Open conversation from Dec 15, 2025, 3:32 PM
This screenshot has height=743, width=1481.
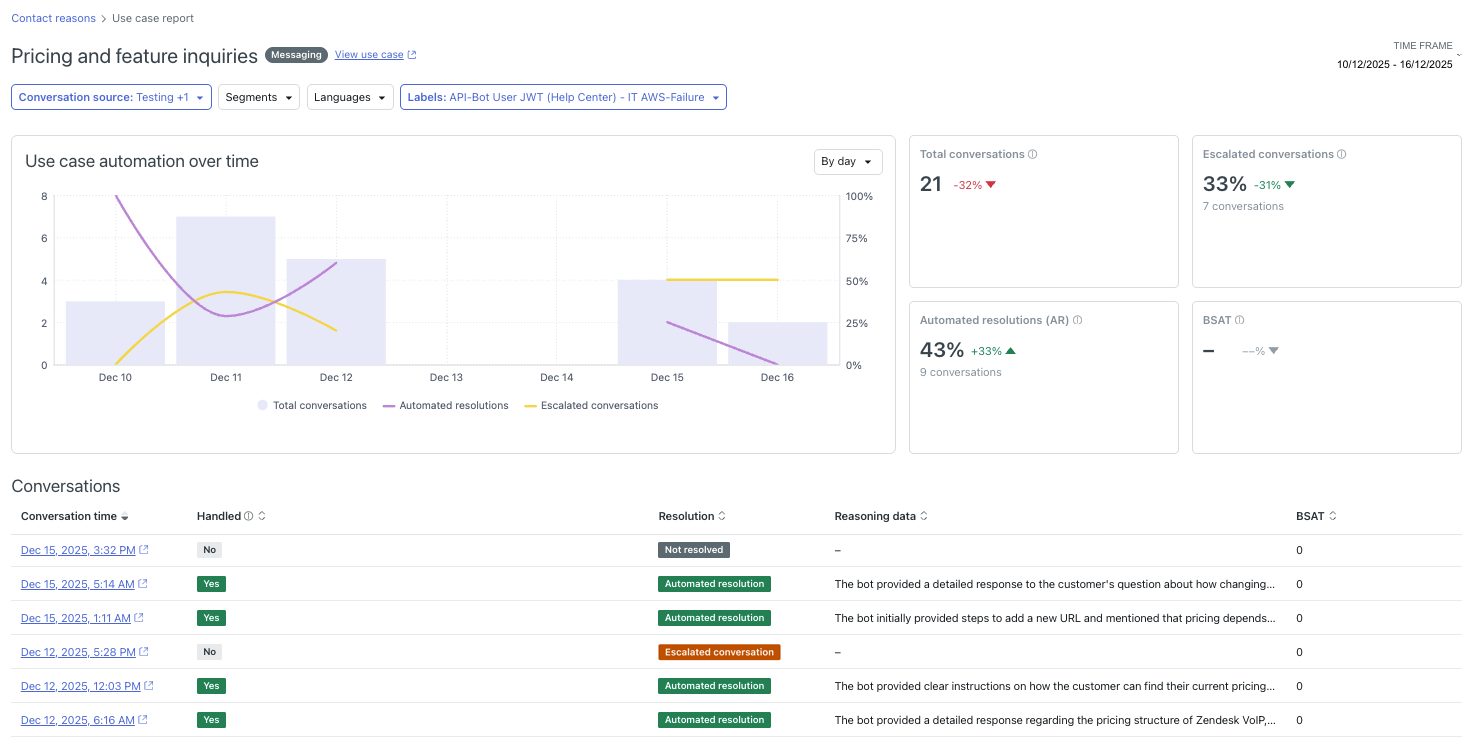tap(78, 551)
